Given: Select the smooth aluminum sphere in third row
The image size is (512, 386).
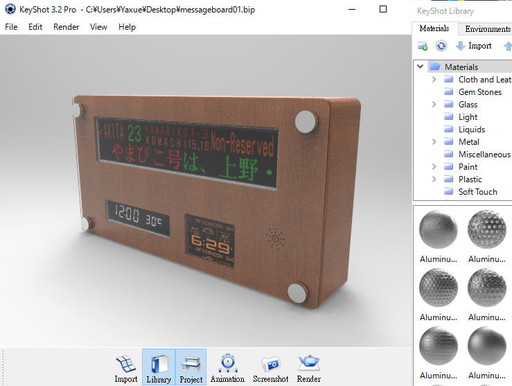Looking at the screenshot, I should click(x=487, y=346).
